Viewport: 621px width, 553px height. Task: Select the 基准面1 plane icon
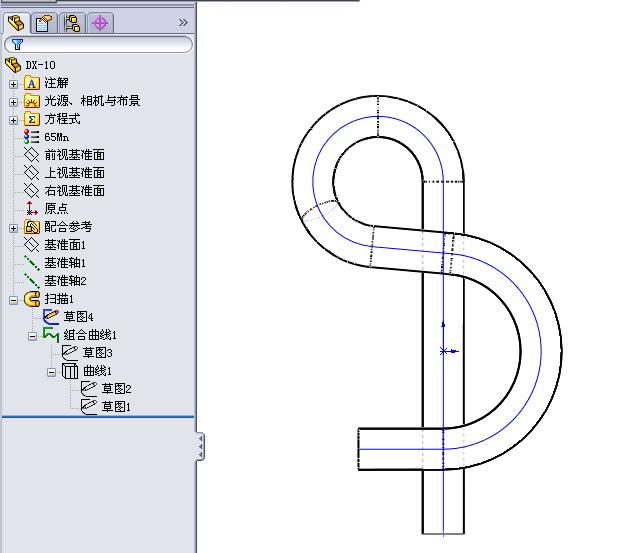click(32, 245)
